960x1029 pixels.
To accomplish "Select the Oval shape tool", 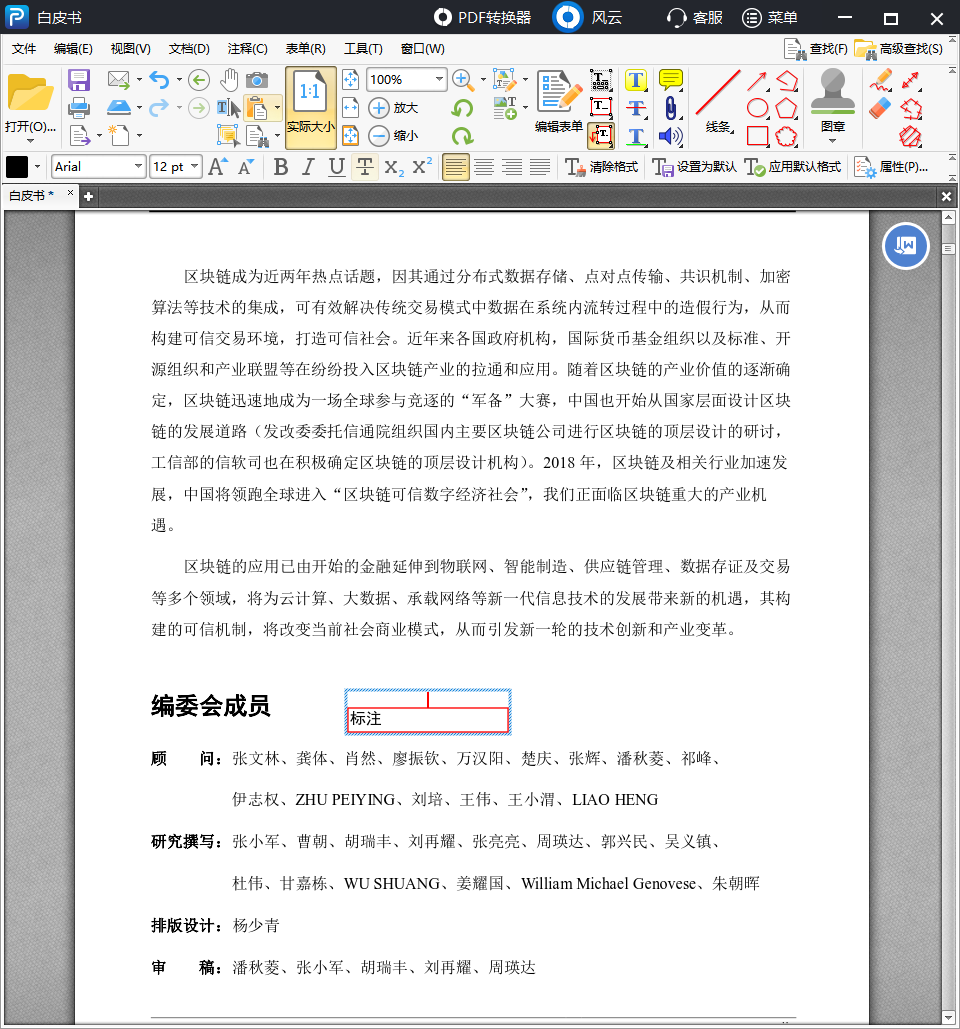I will (x=757, y=108).
